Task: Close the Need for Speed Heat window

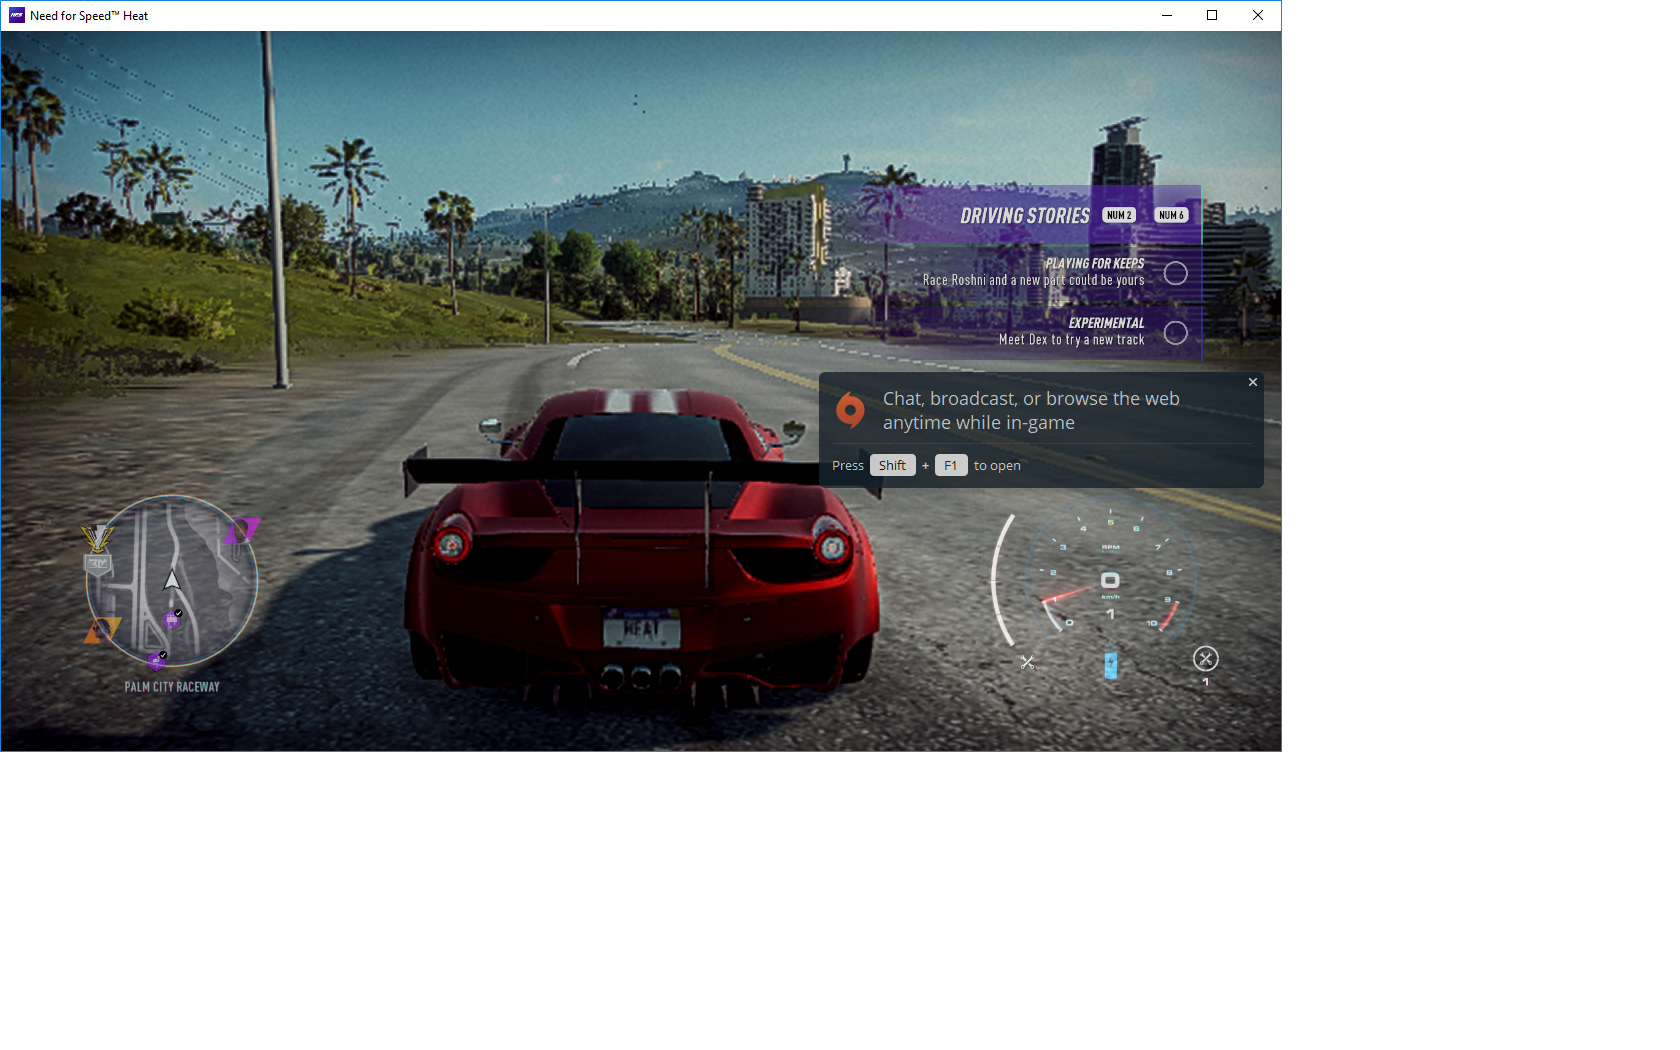Action: coord(1258,15)
